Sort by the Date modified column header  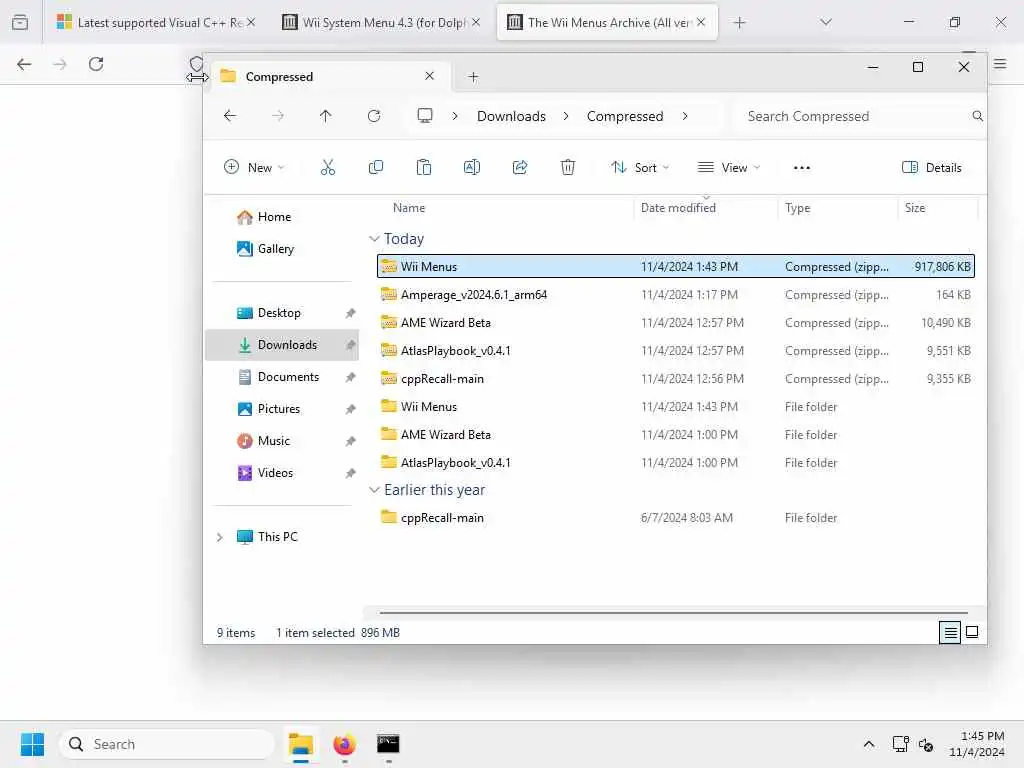678,208
